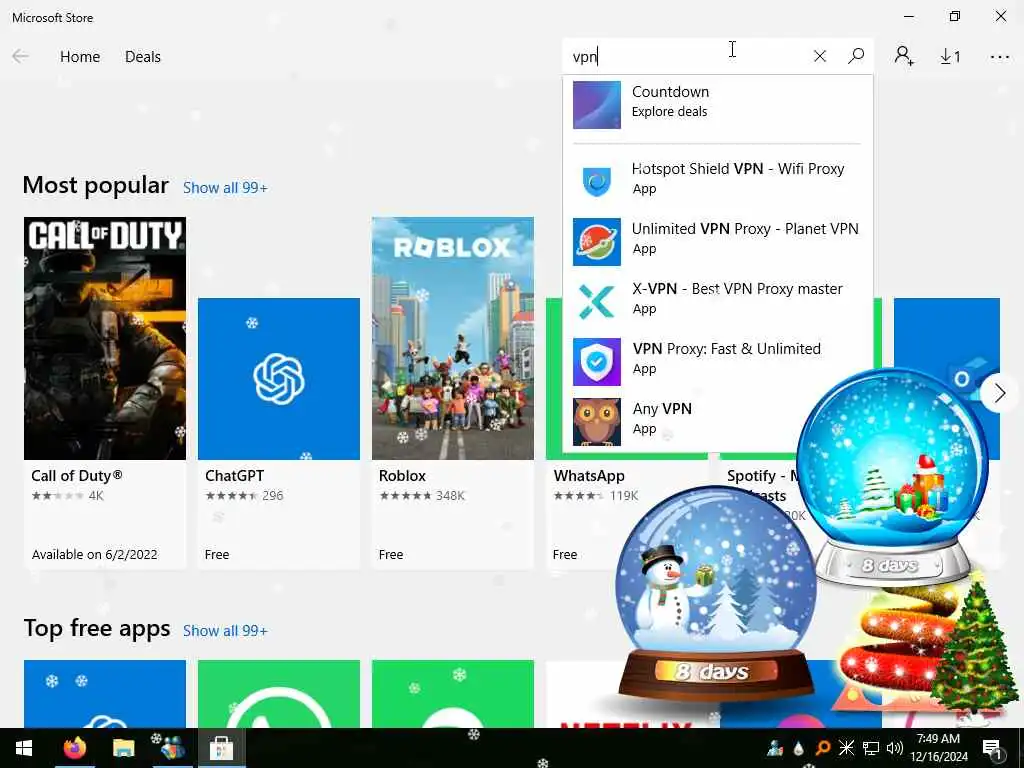Viewport: 1024px width, 768px height.
Task: Clear the search text with the X
Action: click(x=820, y=56)
